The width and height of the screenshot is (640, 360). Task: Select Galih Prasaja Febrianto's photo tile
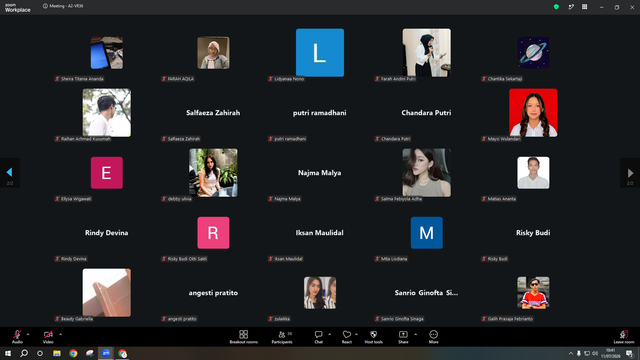click(533, 293)
